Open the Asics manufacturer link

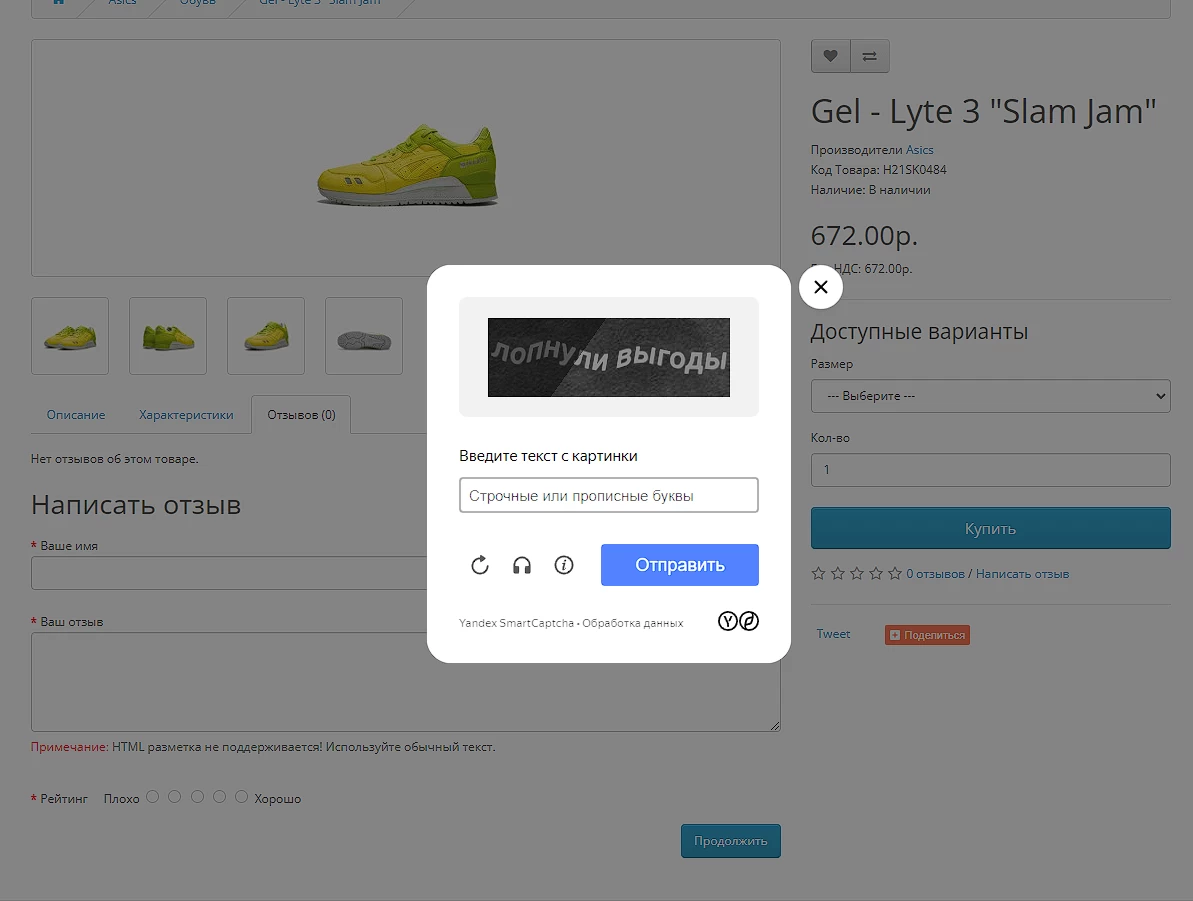click(919, 150)
